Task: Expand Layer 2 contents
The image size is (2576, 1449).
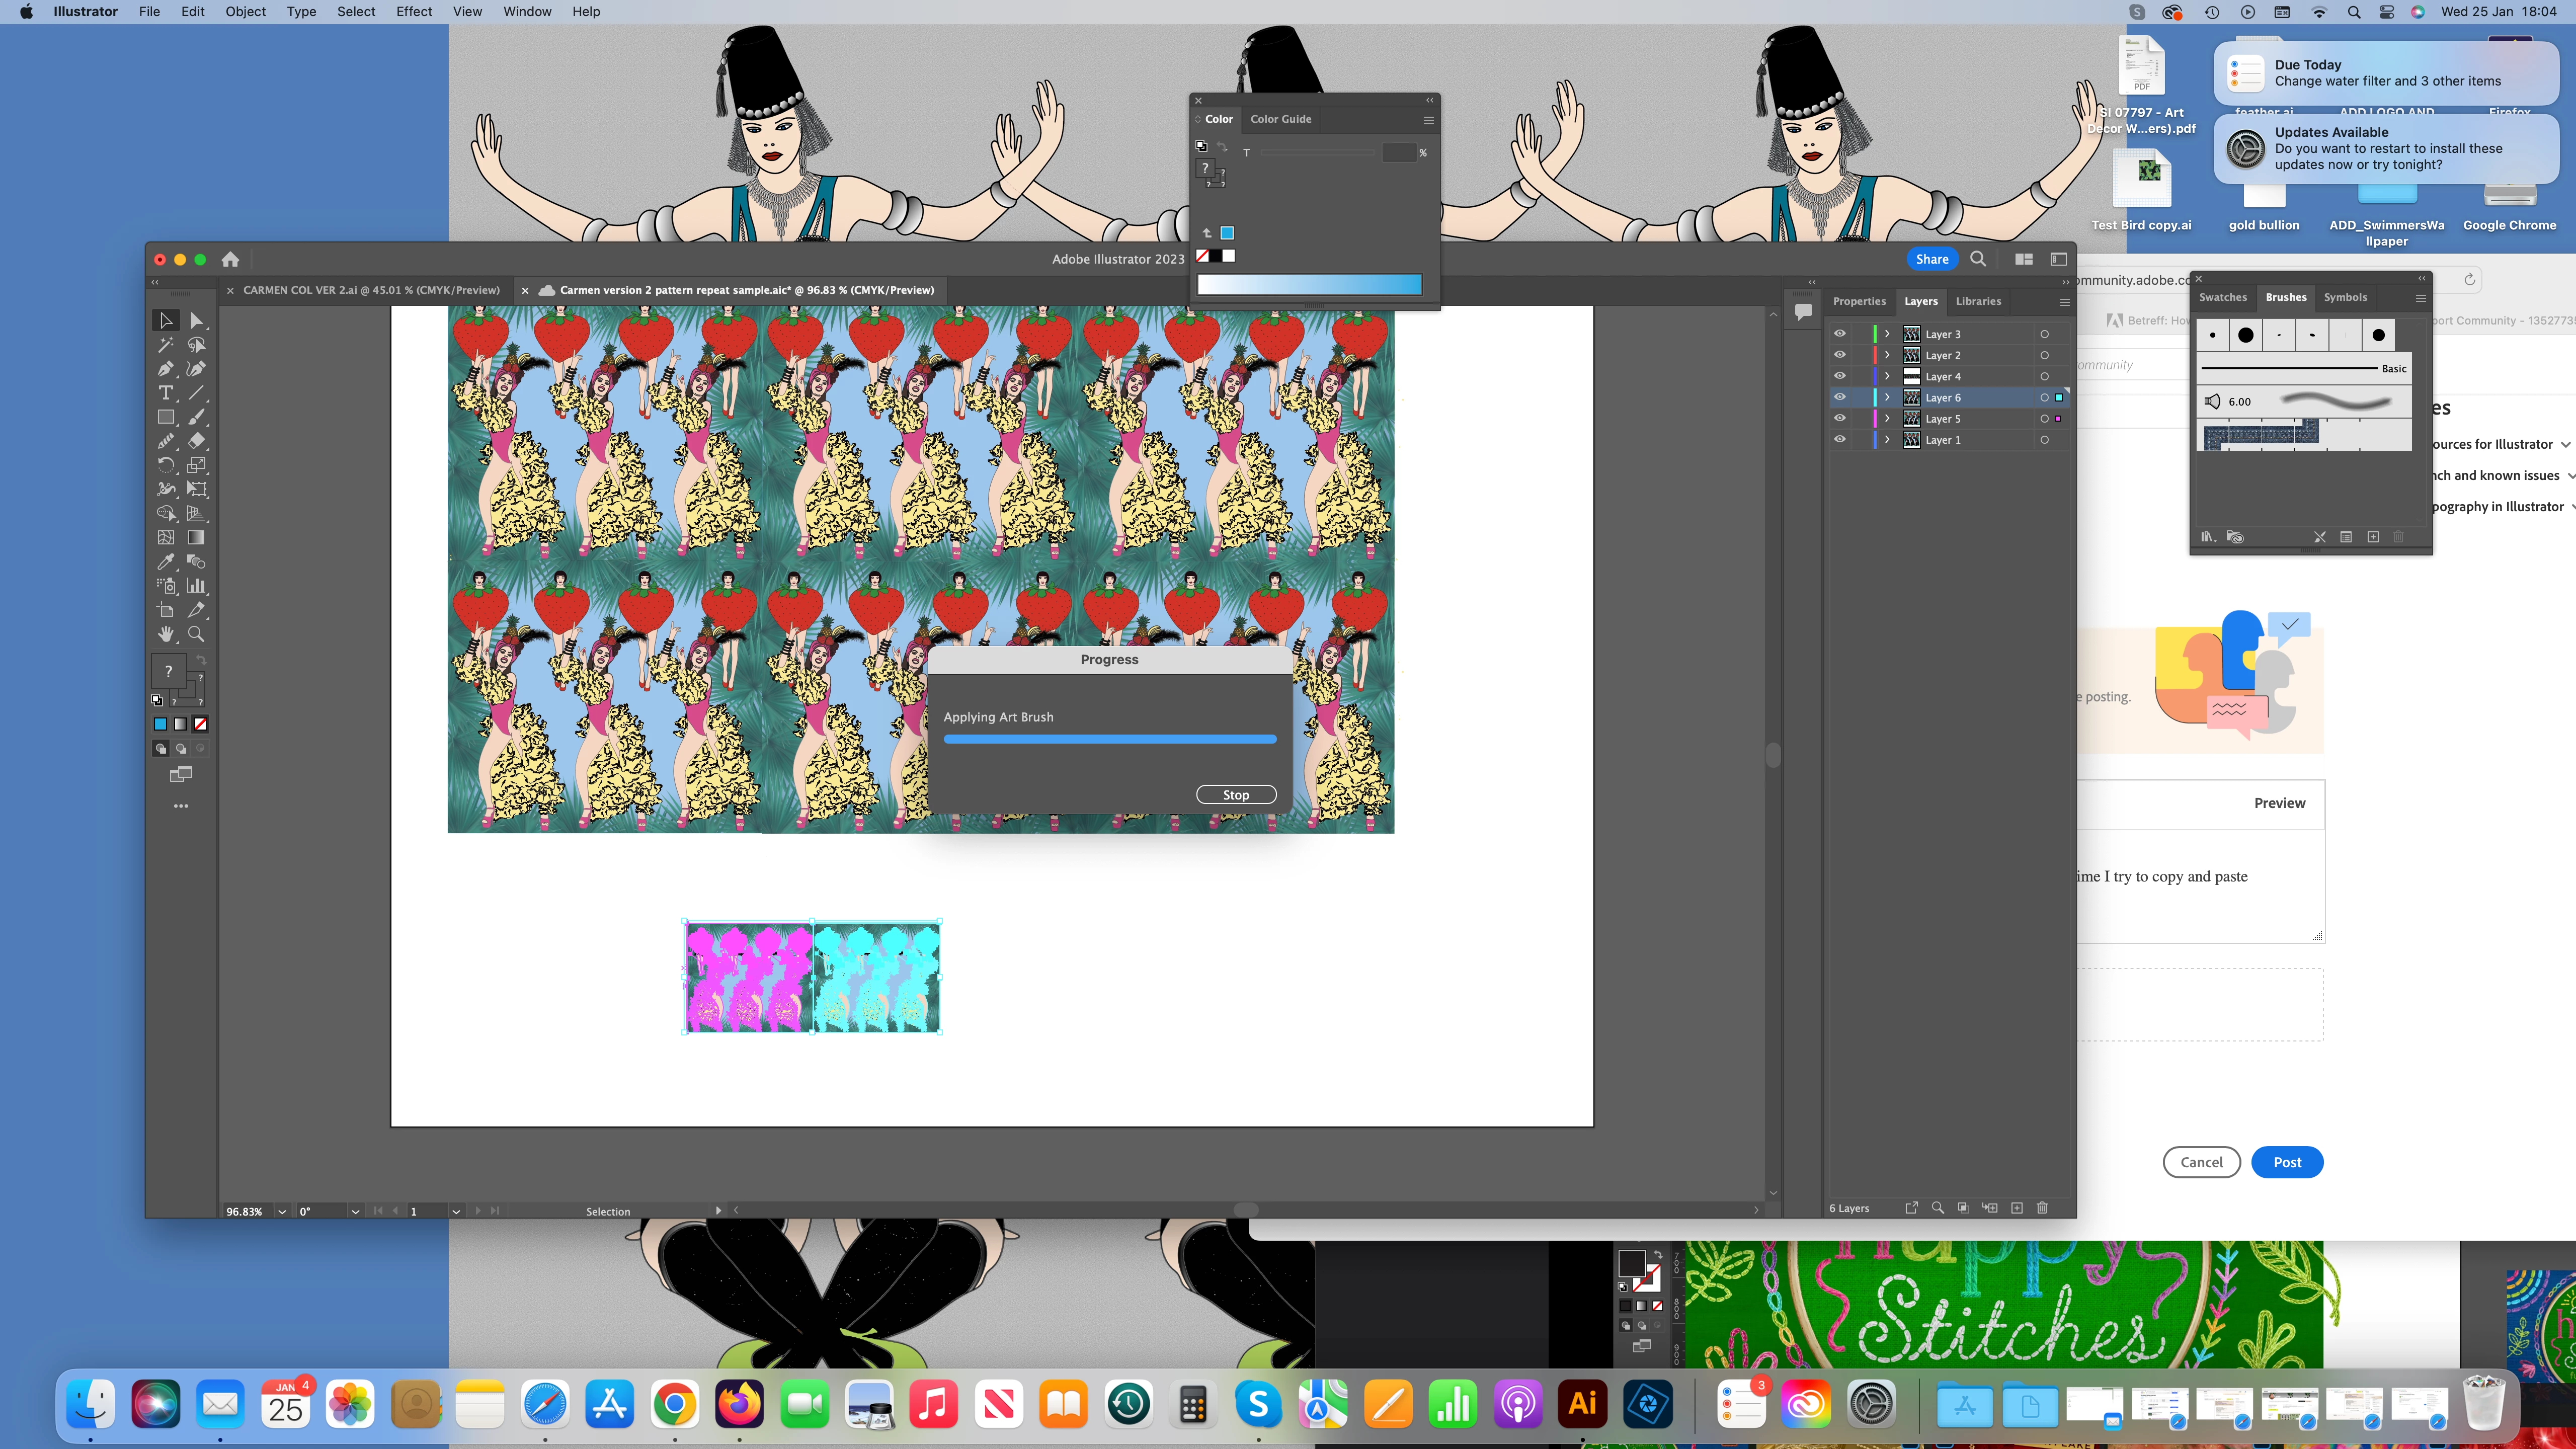Action: coord(1887,355)
